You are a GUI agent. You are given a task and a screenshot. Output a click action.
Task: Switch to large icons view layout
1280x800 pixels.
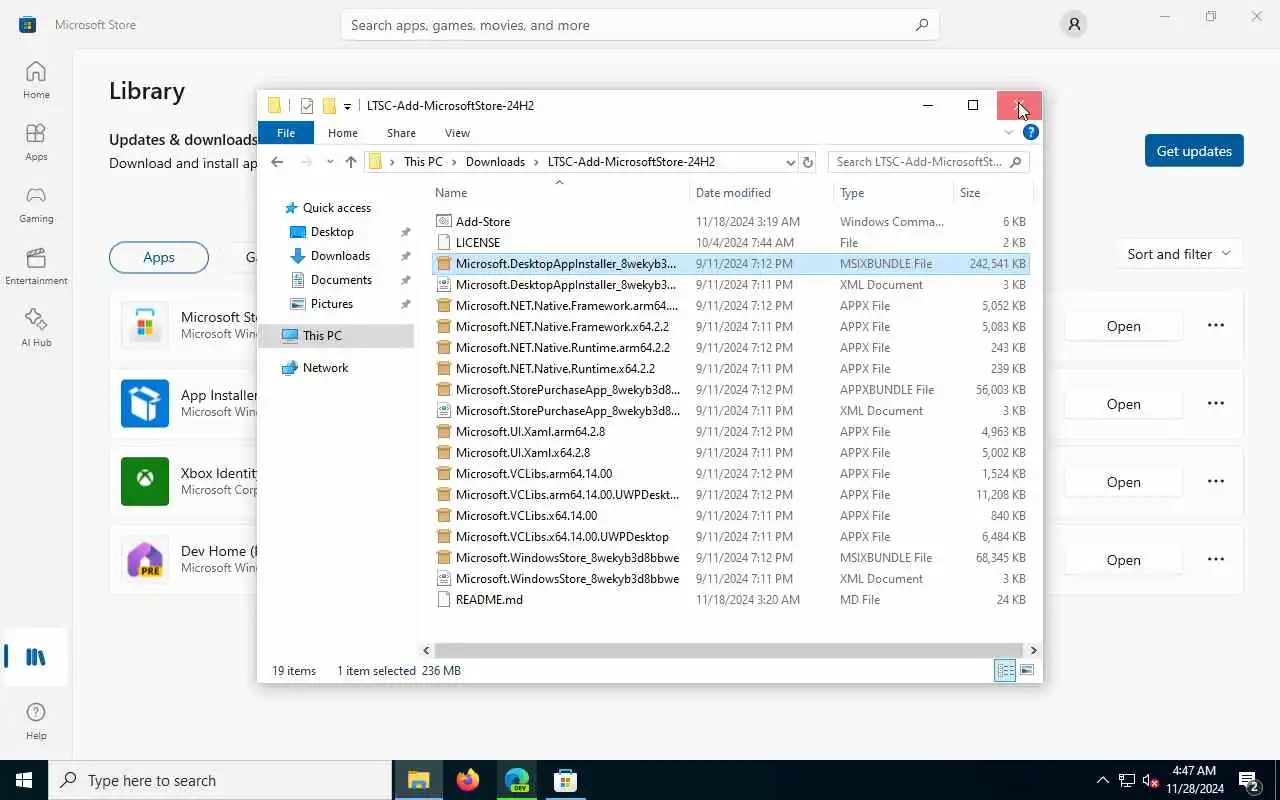pyautogui.click(x=1027, y=671)
